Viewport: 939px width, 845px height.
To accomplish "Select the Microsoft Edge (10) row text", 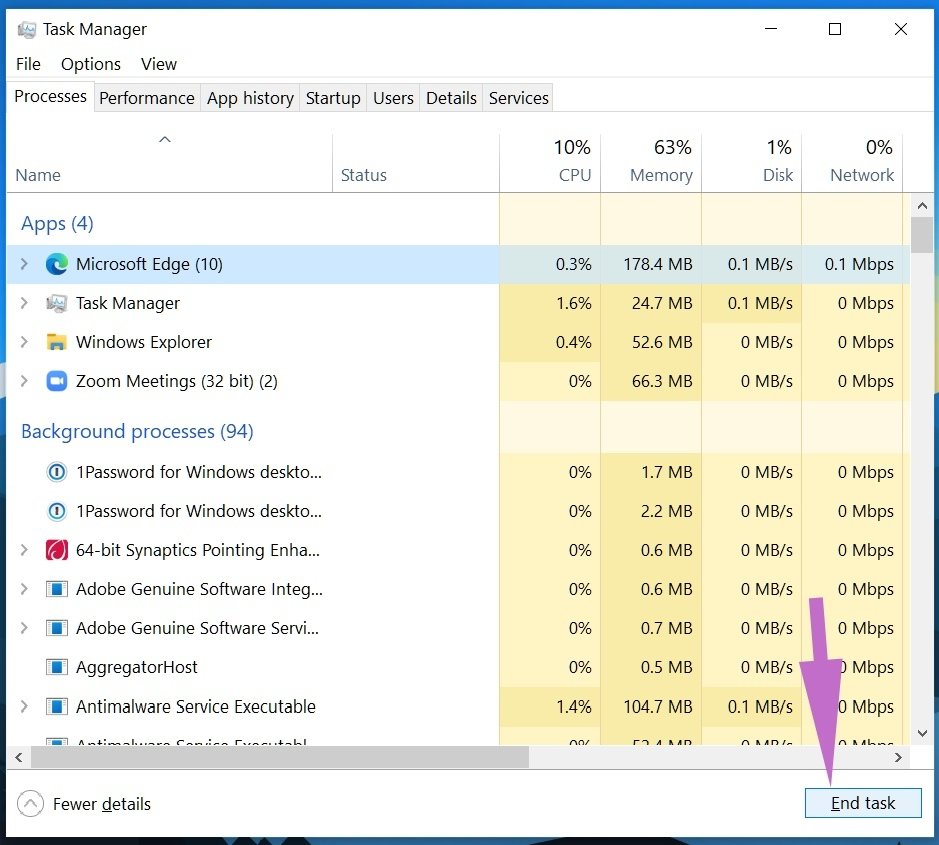I will coord(149,264).
